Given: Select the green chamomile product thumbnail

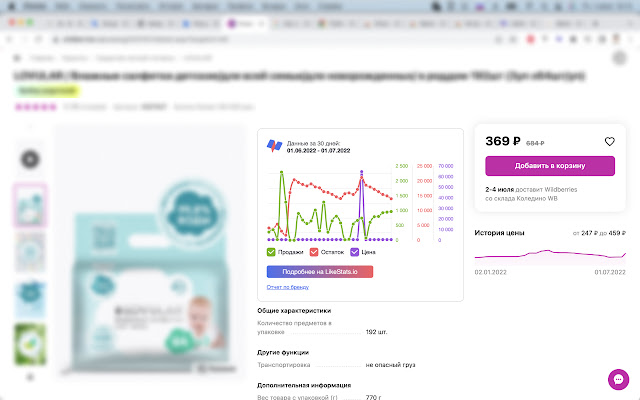Looking at the screenshot, I should tap(30, 344).
